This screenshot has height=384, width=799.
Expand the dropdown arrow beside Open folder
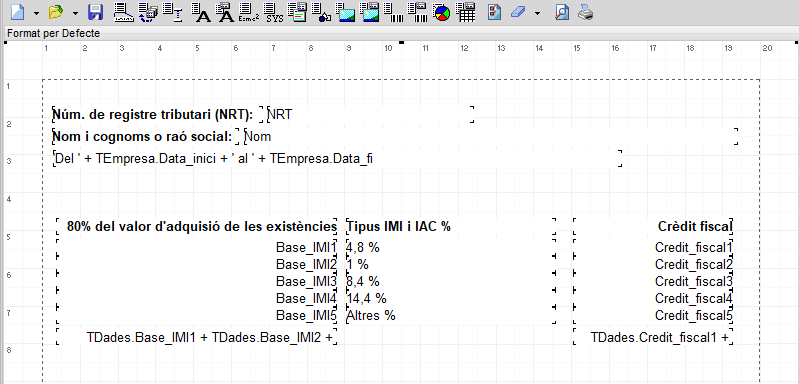click(75, 12)
